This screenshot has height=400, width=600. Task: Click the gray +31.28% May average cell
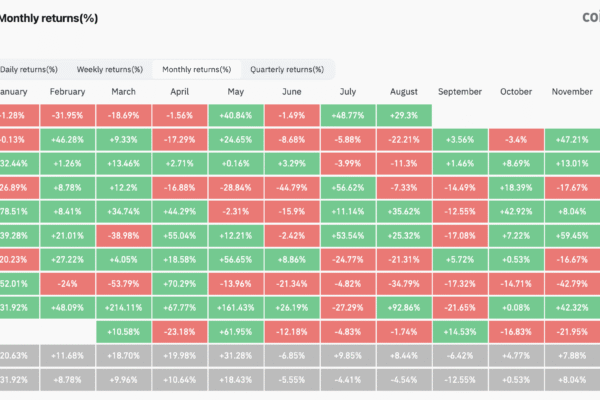tap(238, 355)
